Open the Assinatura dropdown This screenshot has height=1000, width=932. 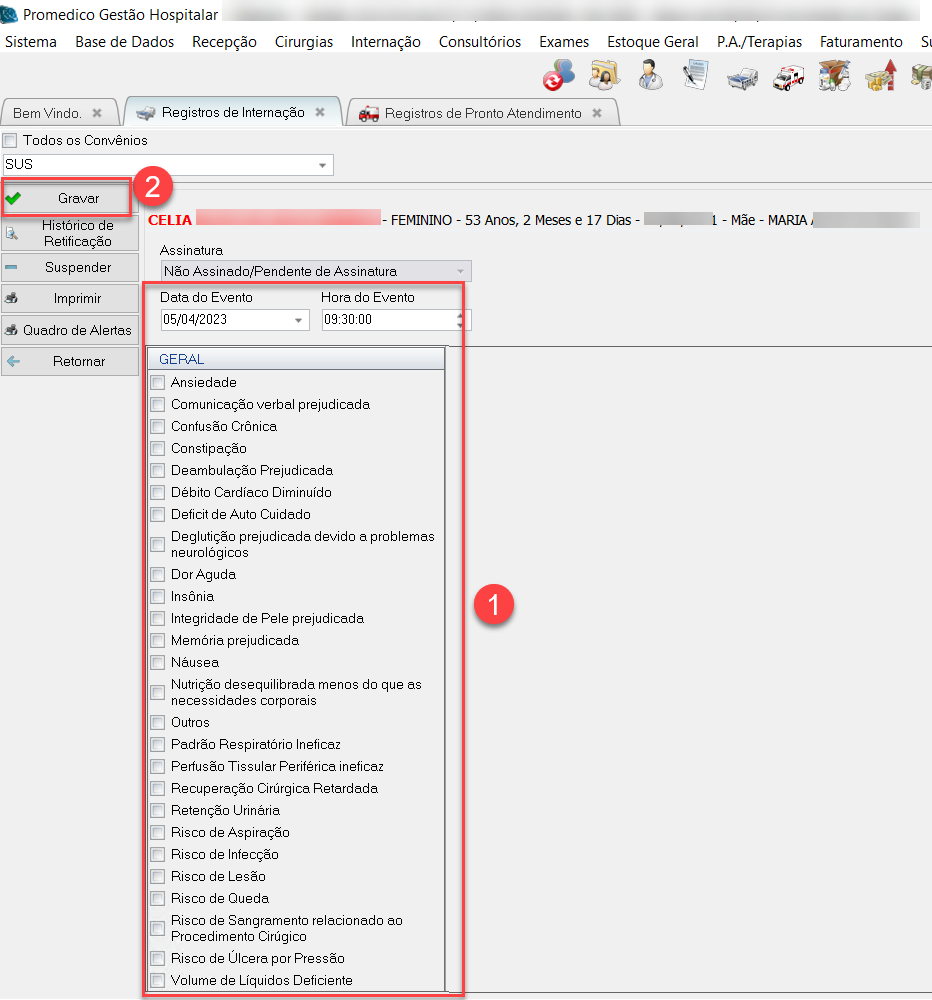click(x=460, y=272)
